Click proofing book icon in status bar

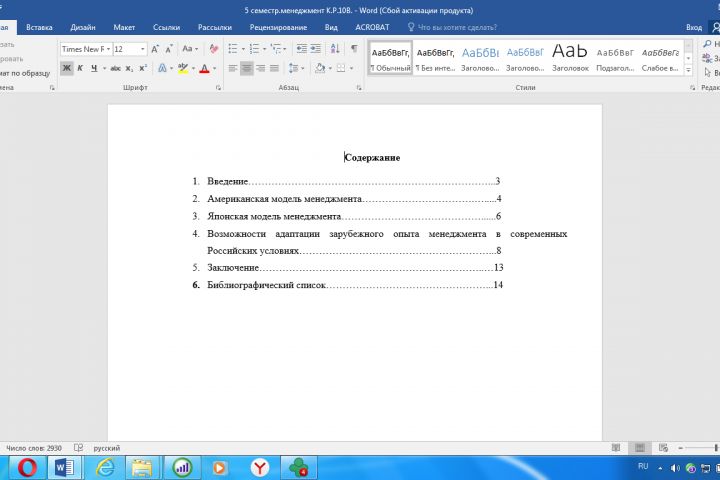[x=79, y=448]
